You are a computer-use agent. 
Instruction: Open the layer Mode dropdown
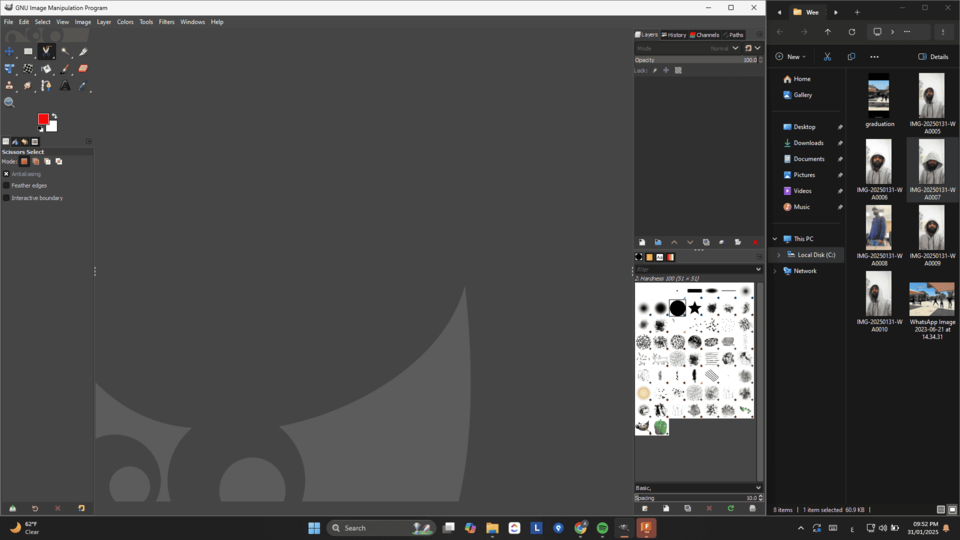coord(688,48)
